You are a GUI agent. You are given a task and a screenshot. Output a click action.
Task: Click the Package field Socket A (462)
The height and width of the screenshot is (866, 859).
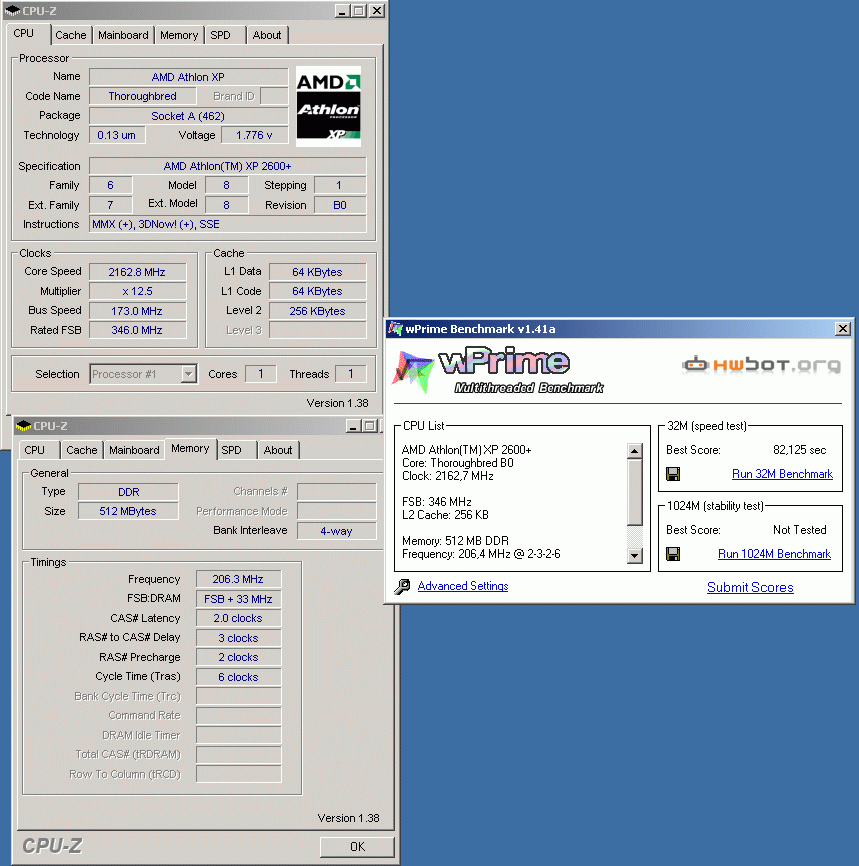click(x=188, y=116)
